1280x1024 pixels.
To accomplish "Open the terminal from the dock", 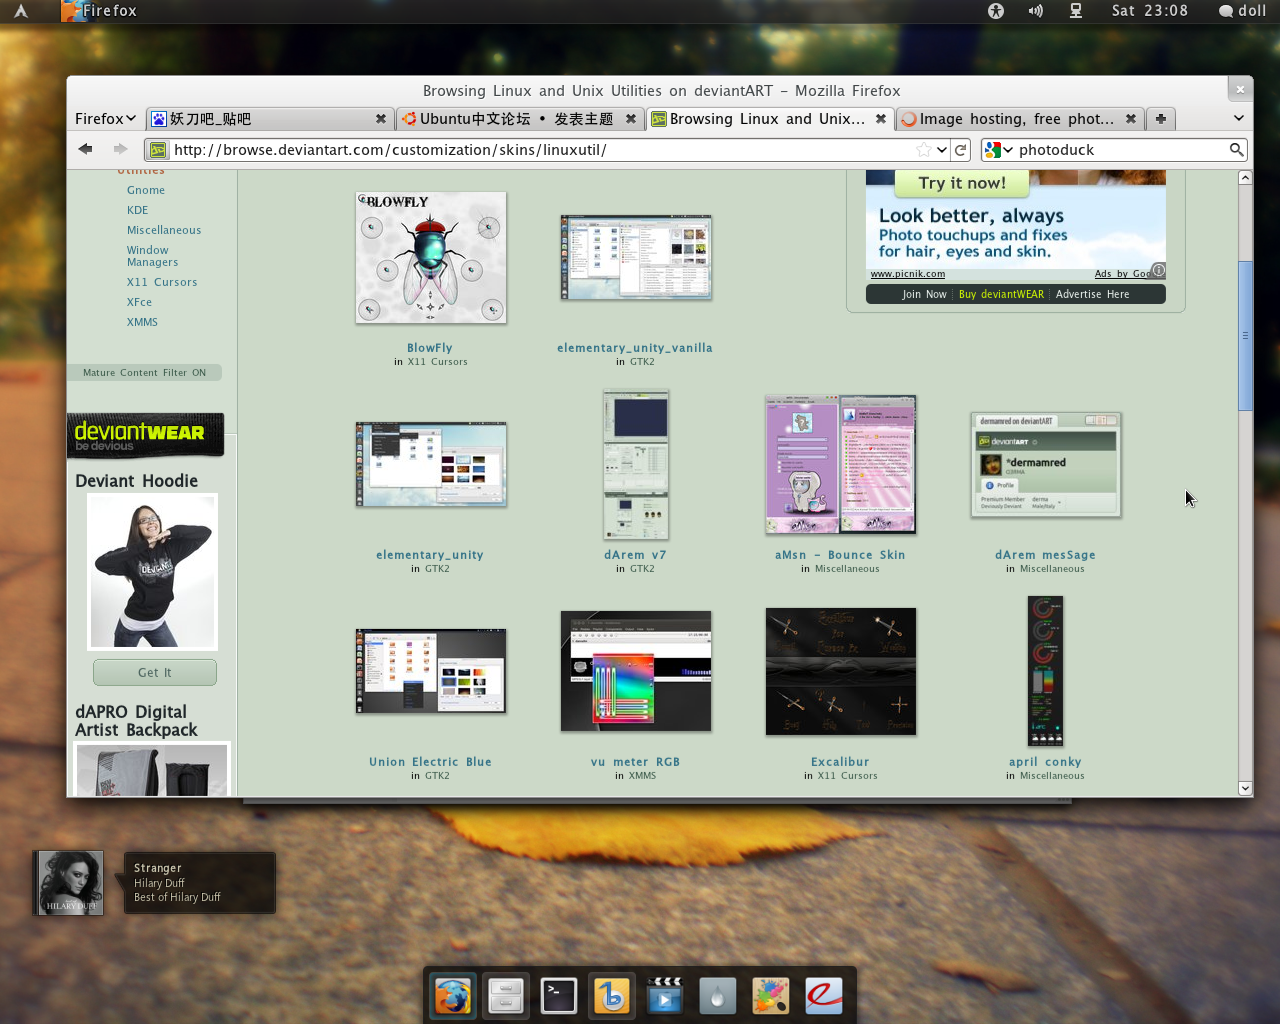I will pyautogui.click(x=559, y=996).
